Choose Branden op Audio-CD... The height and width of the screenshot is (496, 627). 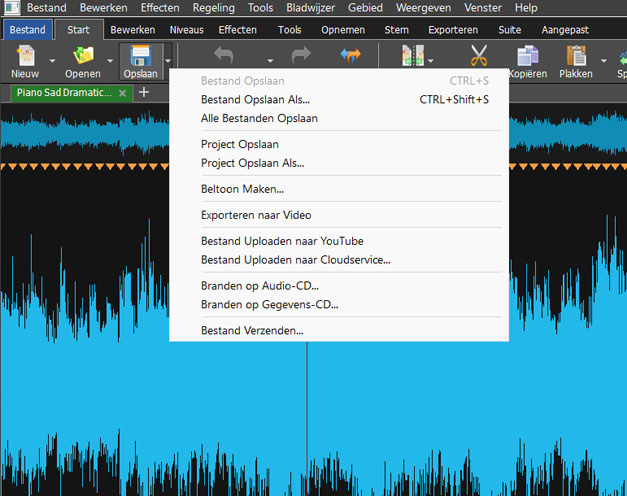click(339, 286)
